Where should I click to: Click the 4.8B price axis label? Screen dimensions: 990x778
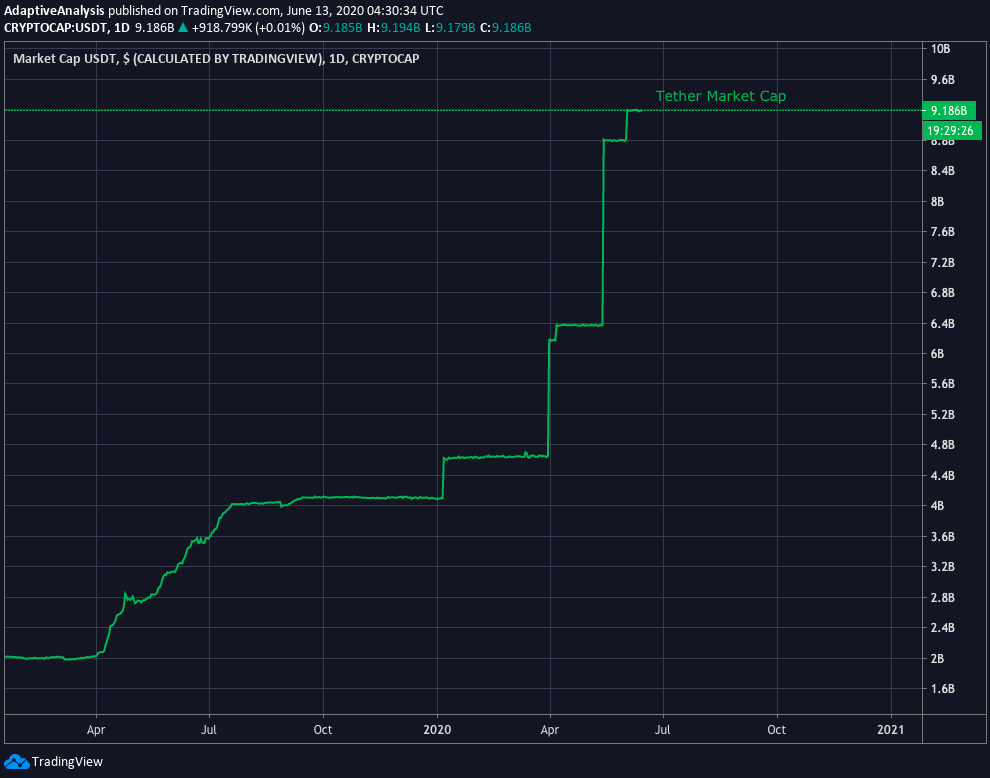click(x=943, y=445)
